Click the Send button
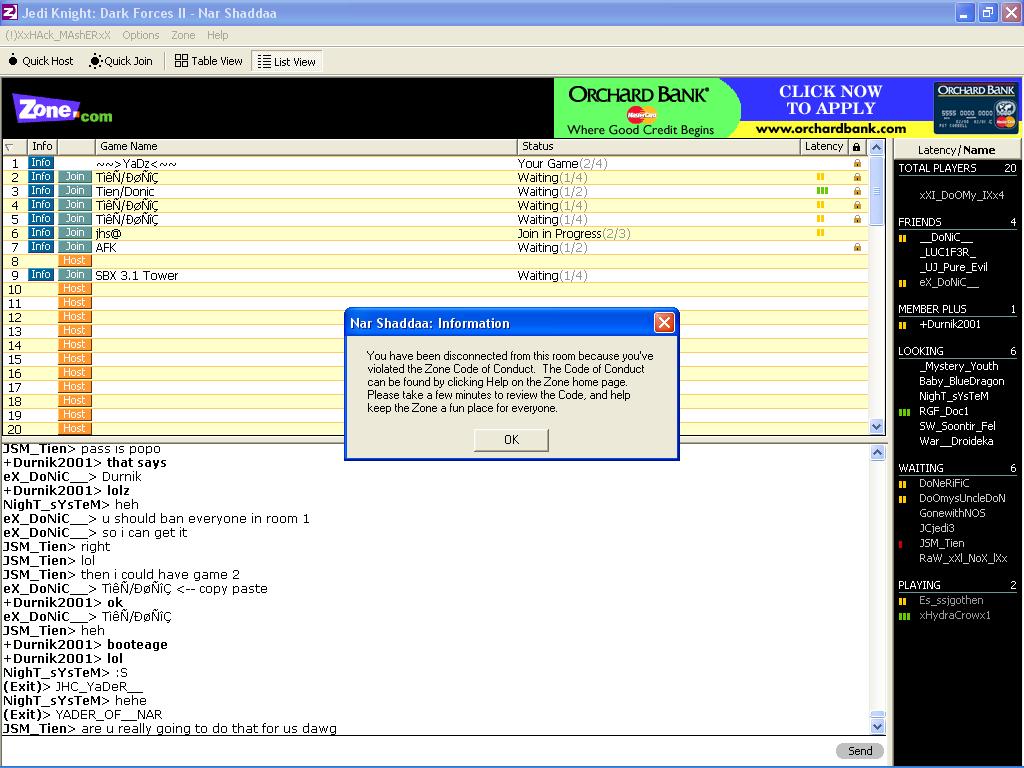Viewport: 1024px width, 768px height. point(859,751)
